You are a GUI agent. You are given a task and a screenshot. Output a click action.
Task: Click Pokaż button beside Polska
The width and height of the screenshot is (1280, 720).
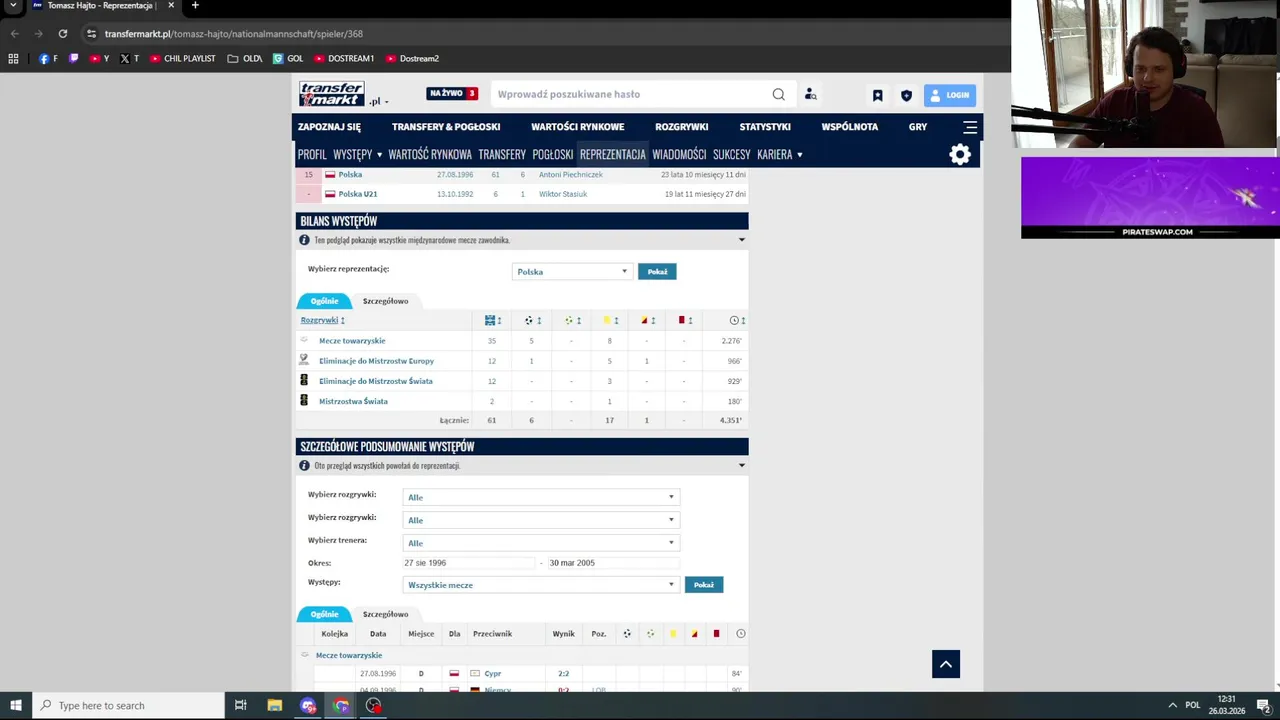click(x=657, y=271)
